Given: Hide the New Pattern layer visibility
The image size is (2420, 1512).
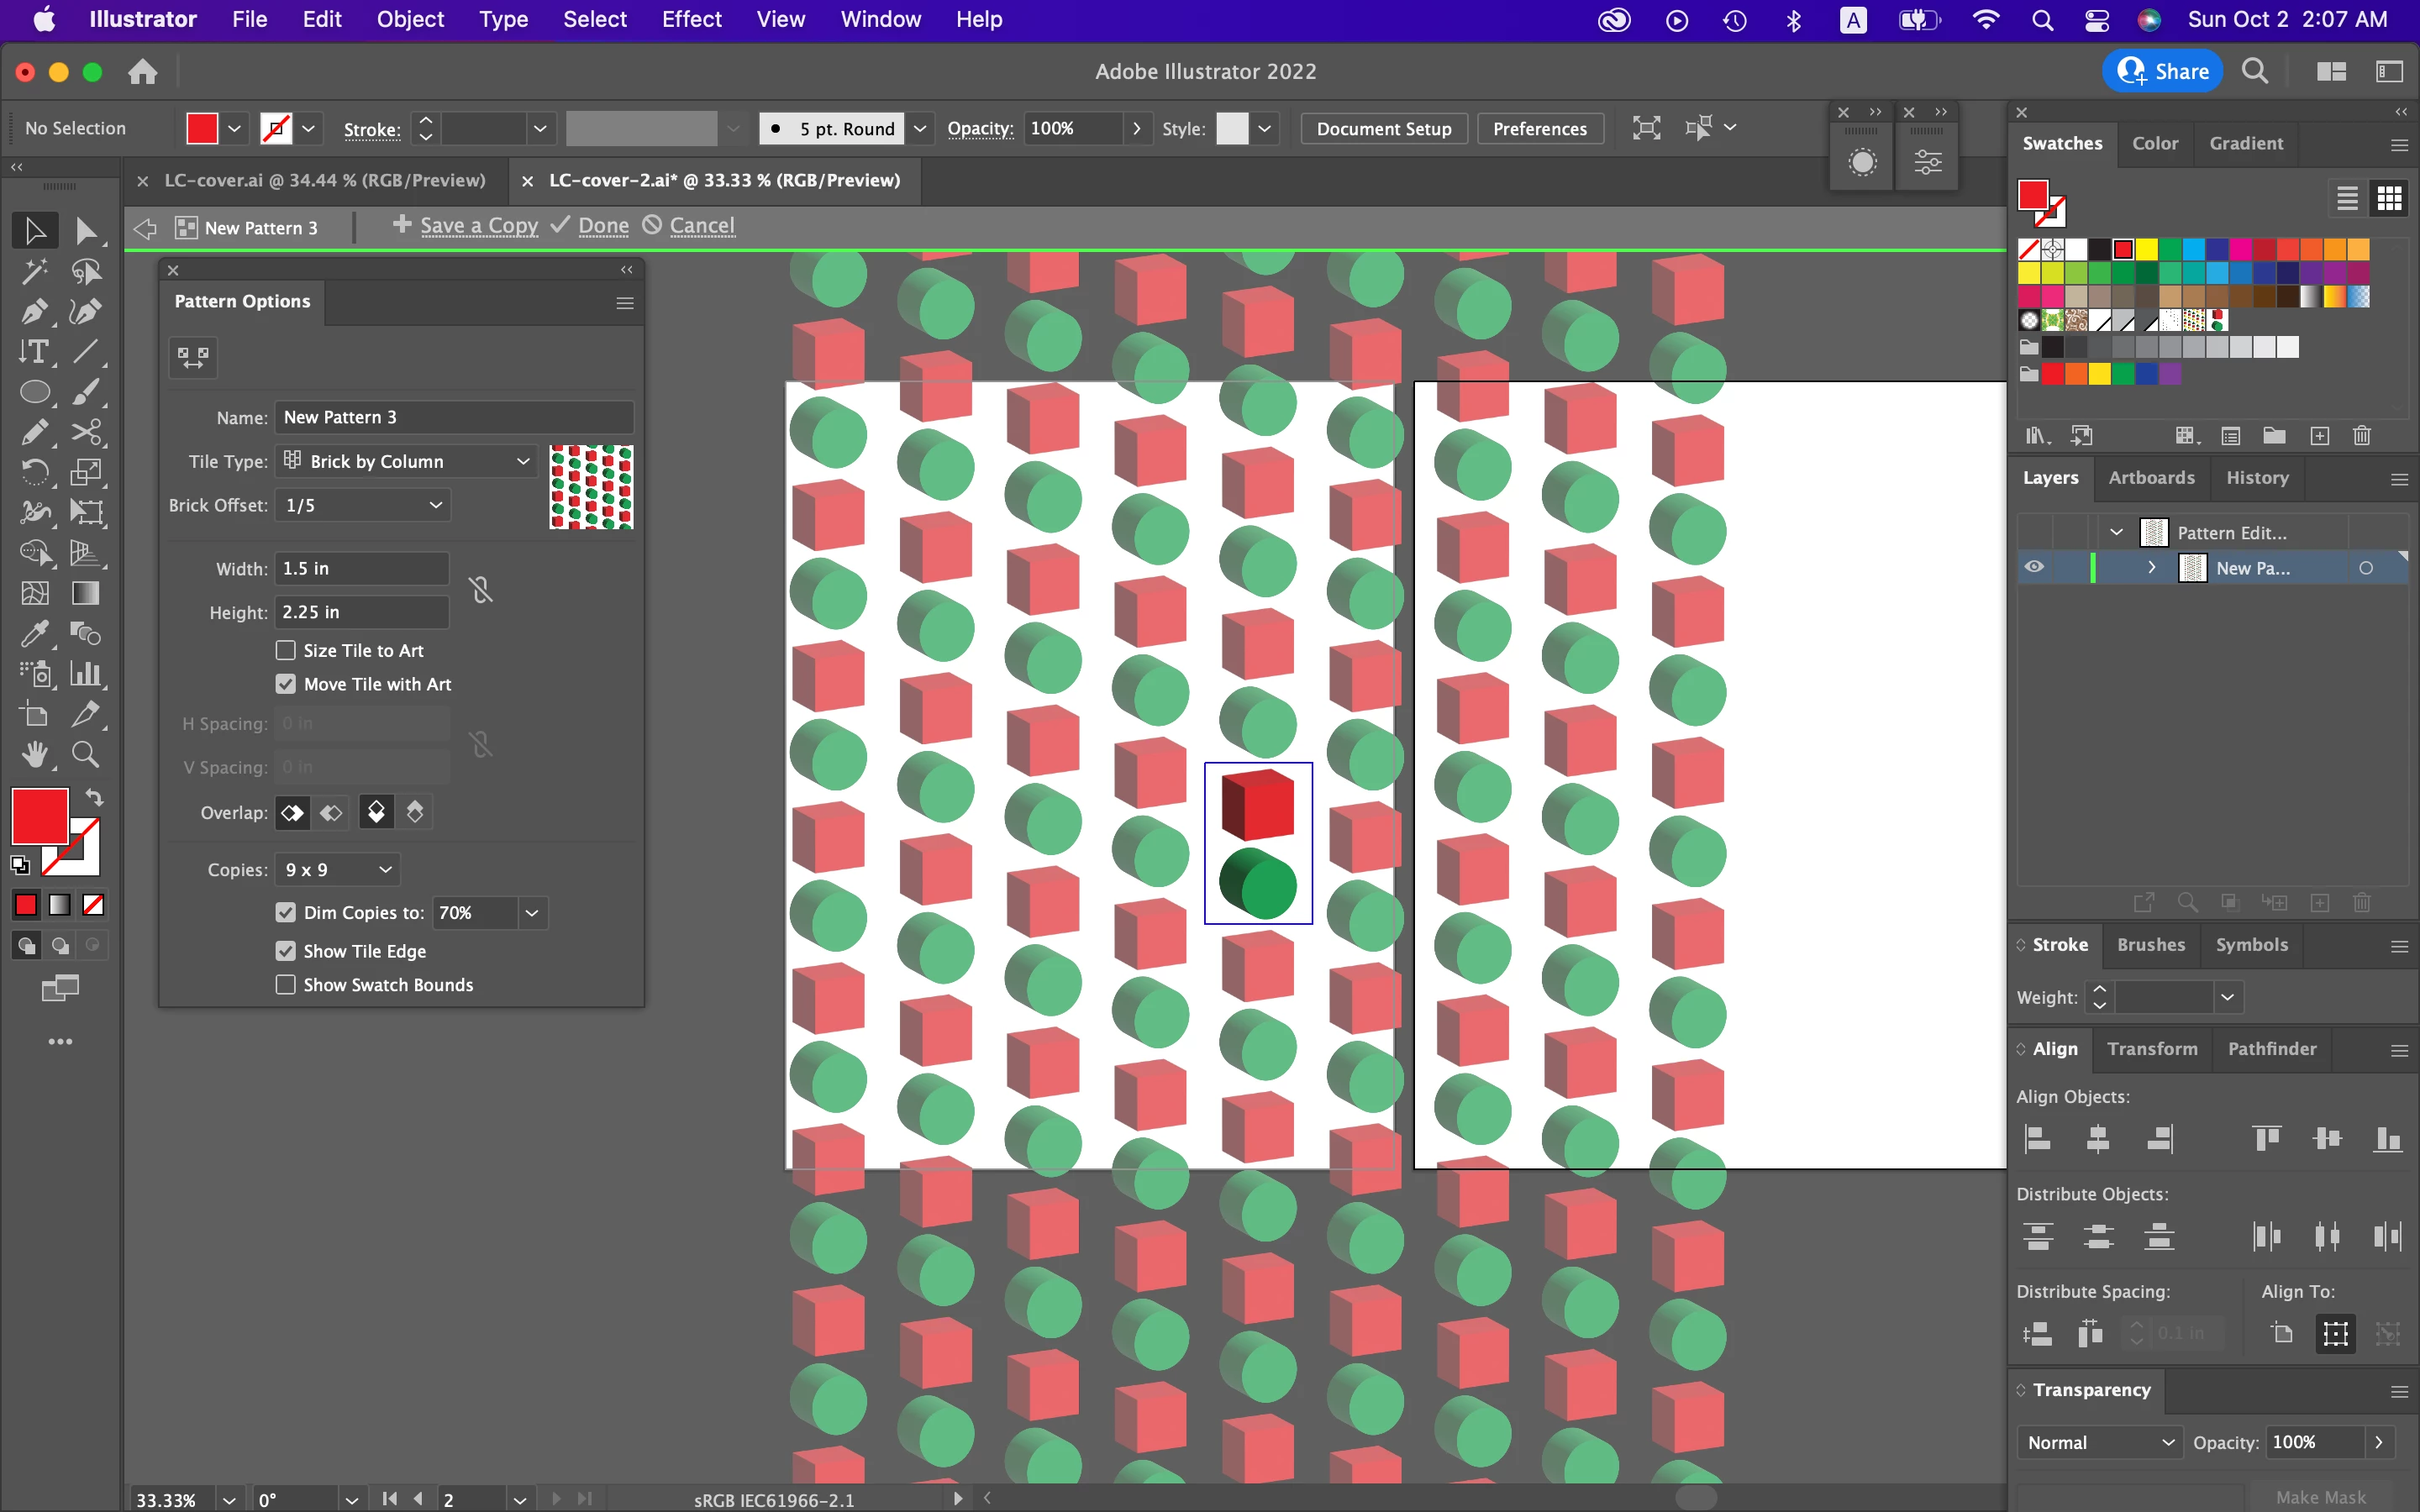Looking at the screenshot, I should coord(2034,568).
